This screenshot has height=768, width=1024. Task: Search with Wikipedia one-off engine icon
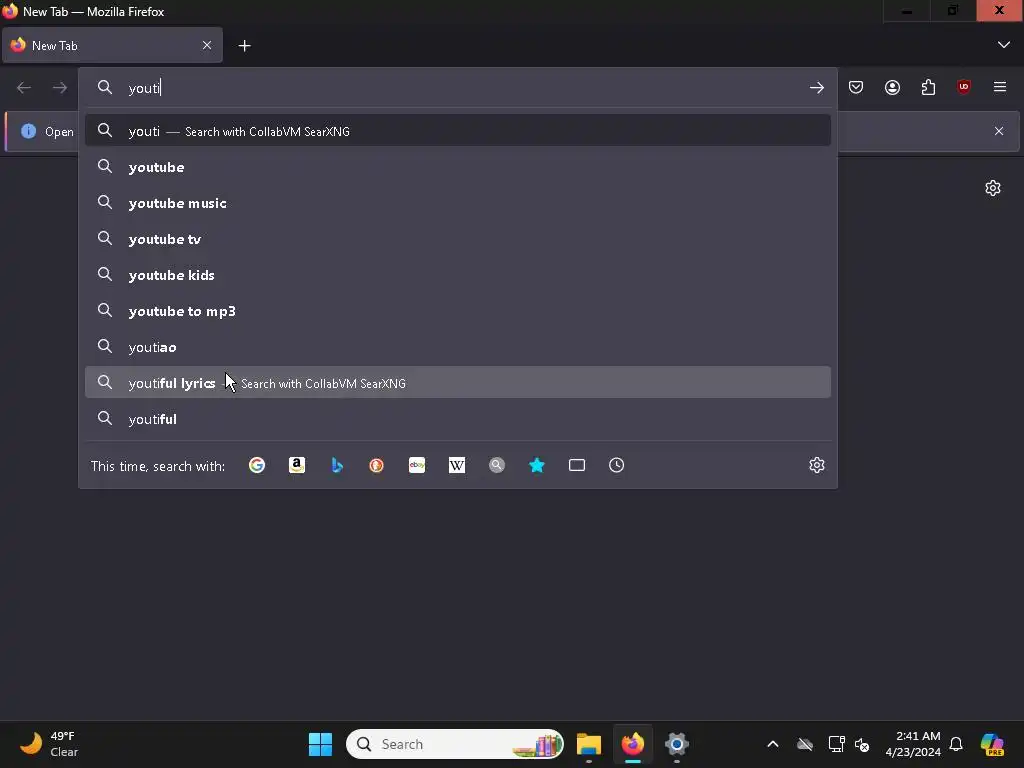point(457,465)
